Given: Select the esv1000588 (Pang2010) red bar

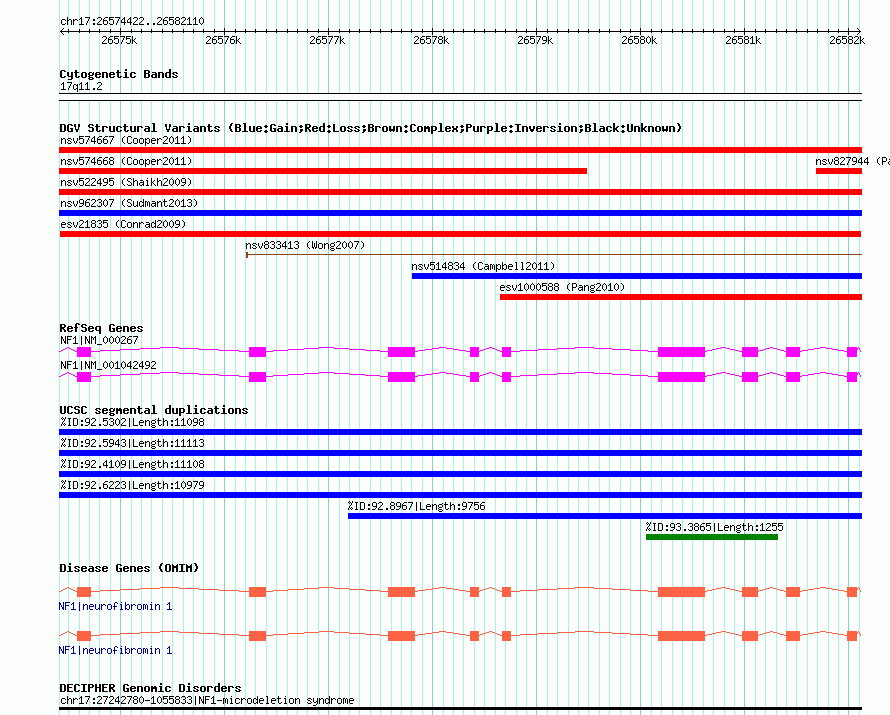Looking at the screenshot, I should (x=681, y=297).
